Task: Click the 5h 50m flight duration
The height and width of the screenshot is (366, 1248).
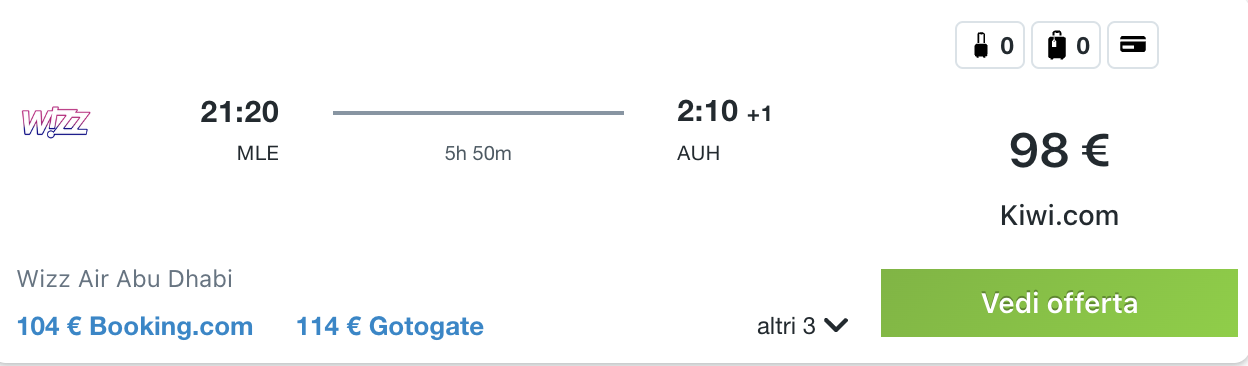Action: click(478, 154)
